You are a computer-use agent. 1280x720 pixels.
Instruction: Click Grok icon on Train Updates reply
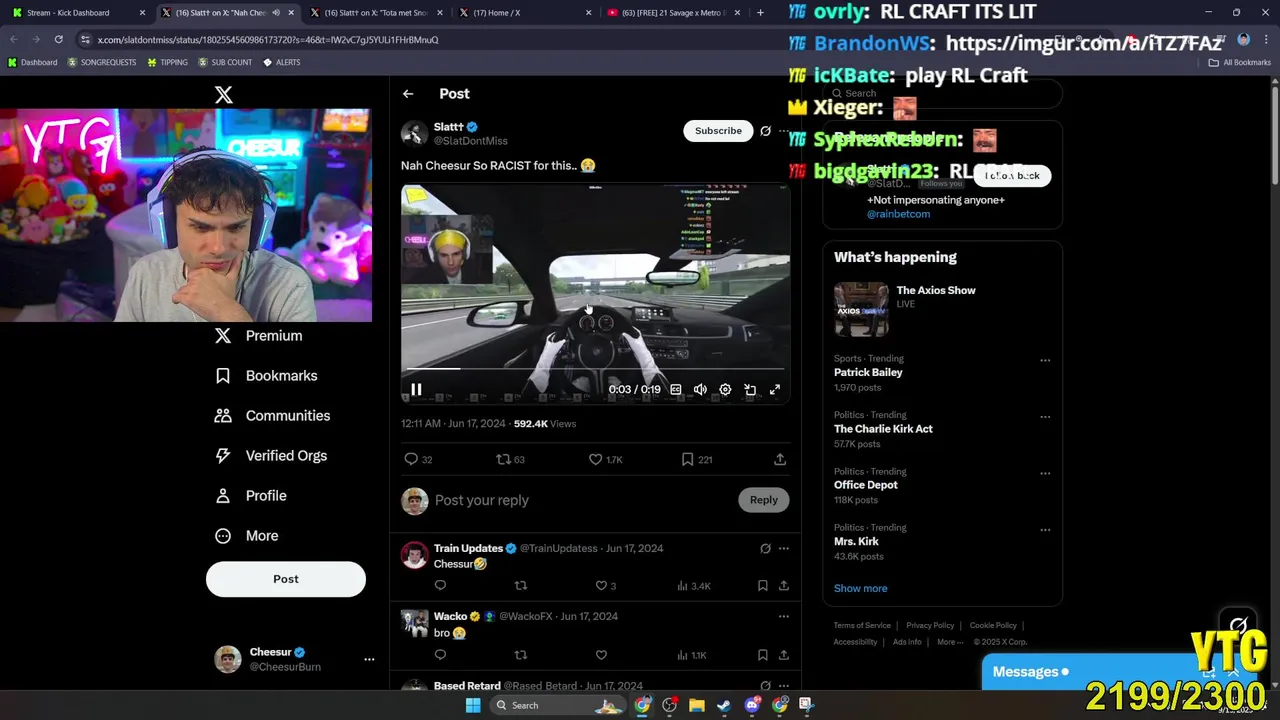tap(765, 548)
